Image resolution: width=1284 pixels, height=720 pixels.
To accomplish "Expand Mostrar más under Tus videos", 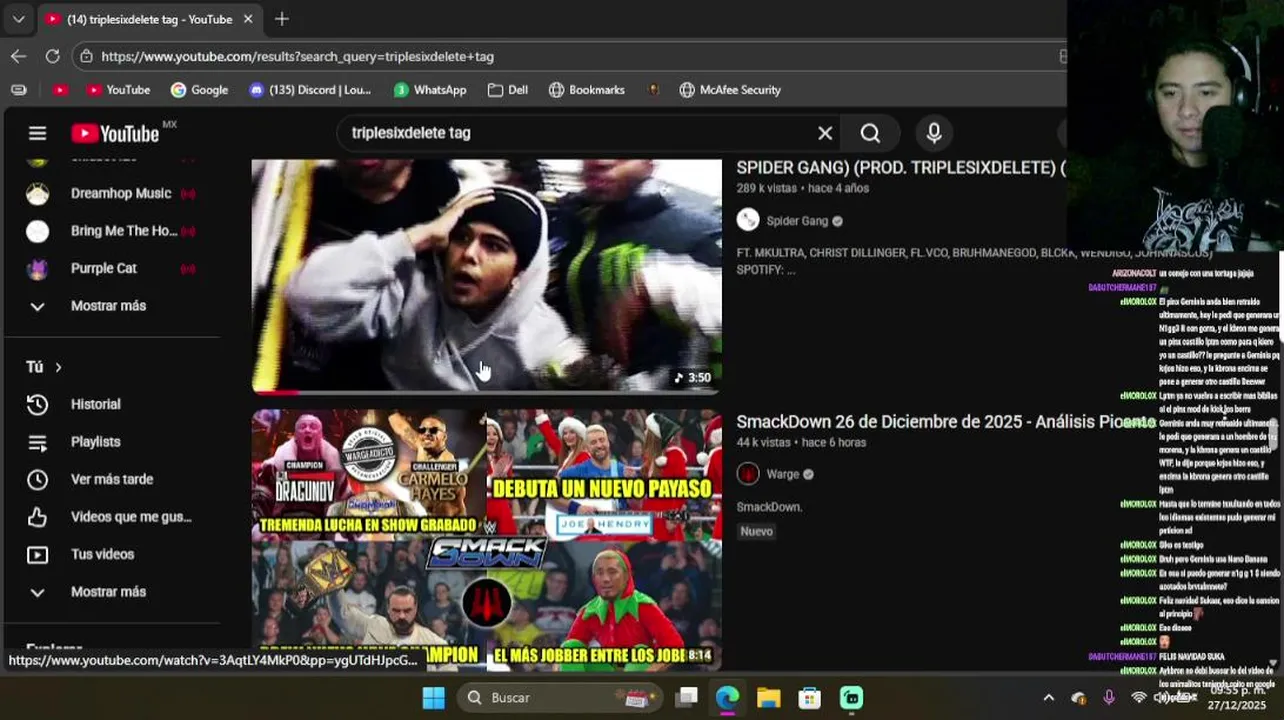I will point(110,592).
